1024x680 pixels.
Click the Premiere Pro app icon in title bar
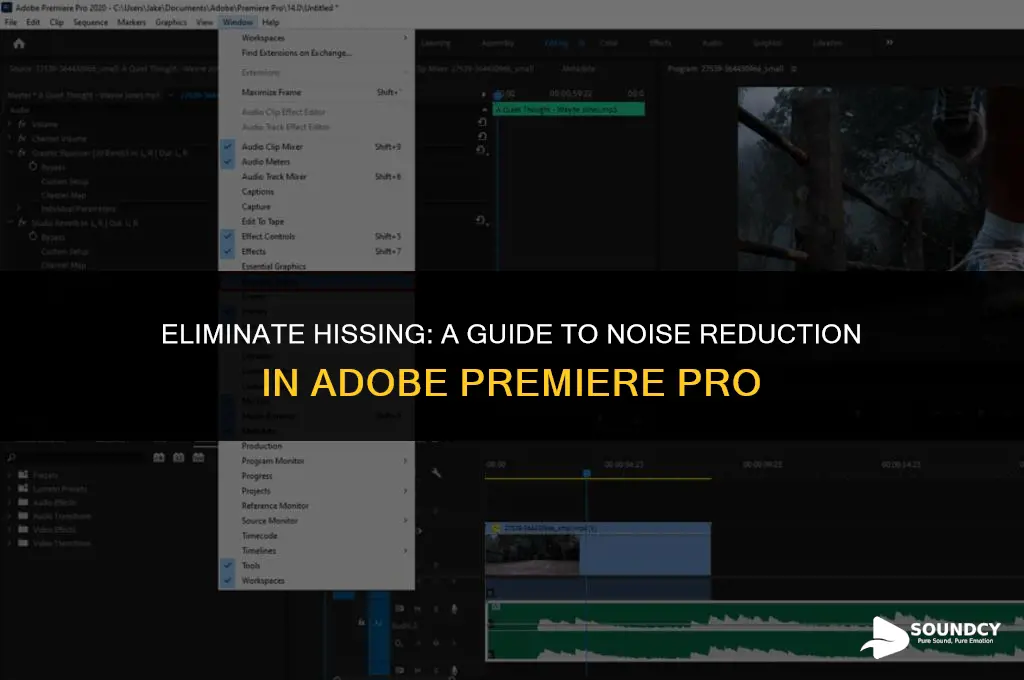point(7,8)
